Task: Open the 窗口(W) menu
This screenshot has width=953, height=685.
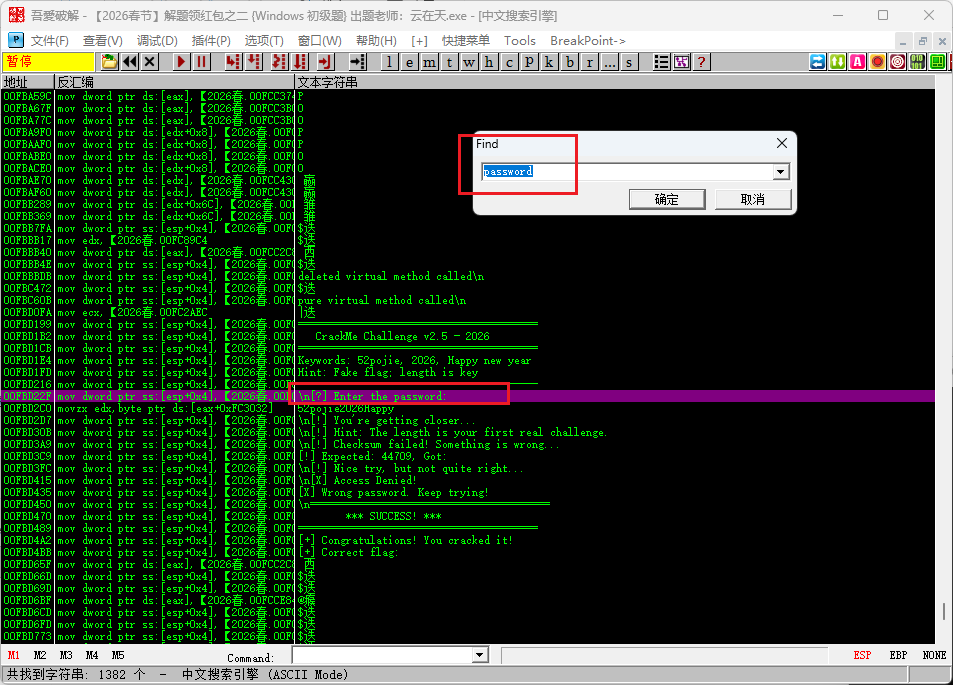Action: [320, 41]
